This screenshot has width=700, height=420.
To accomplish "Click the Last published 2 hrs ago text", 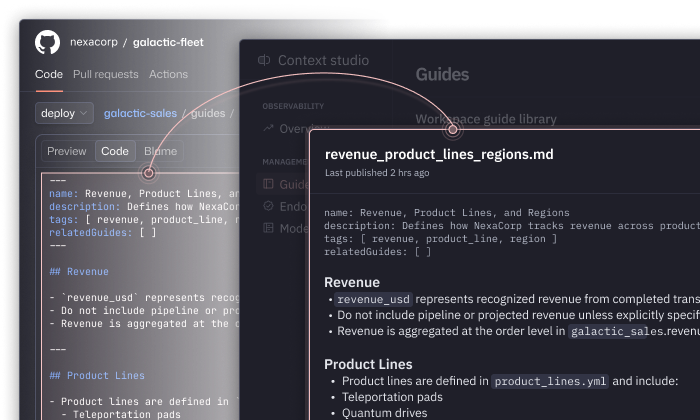I will pos(377,173).
